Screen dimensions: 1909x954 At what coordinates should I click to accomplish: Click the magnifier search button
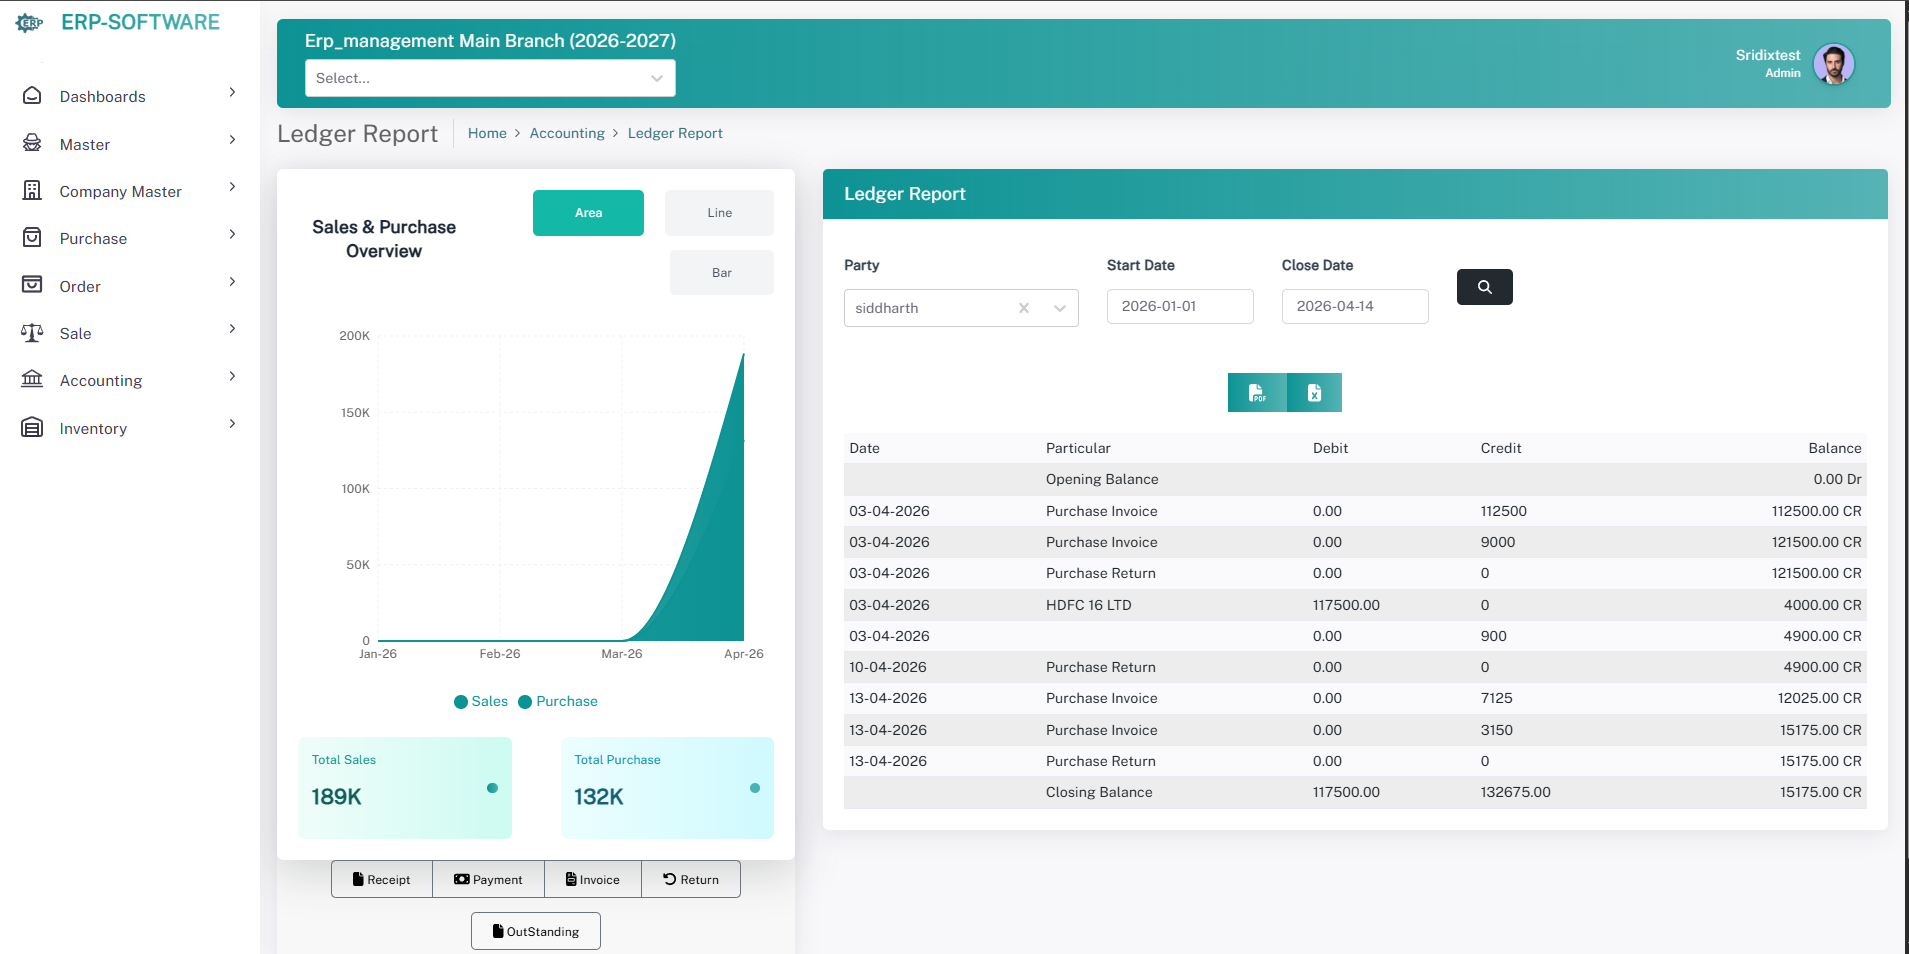point(1484,287)
